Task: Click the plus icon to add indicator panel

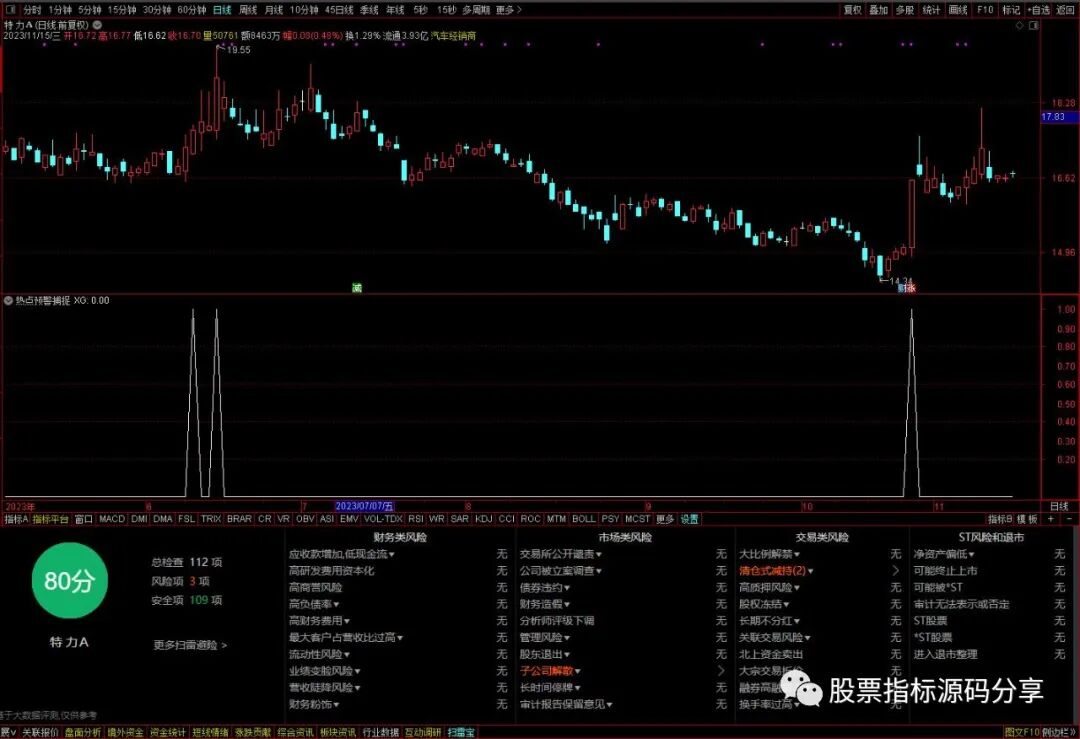Action: click(x=1051, y=519)
